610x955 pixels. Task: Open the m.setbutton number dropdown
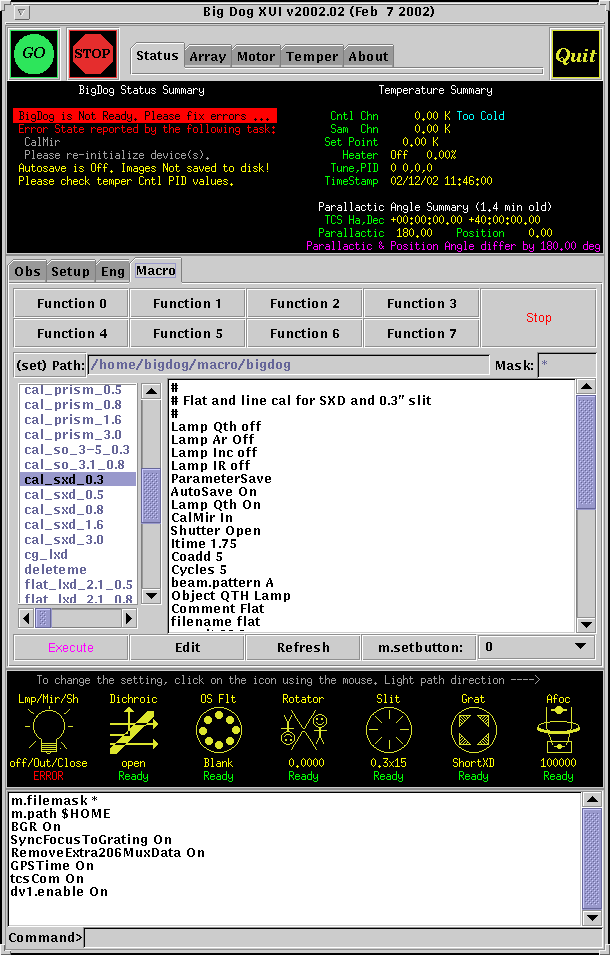(x=536, y=647)
